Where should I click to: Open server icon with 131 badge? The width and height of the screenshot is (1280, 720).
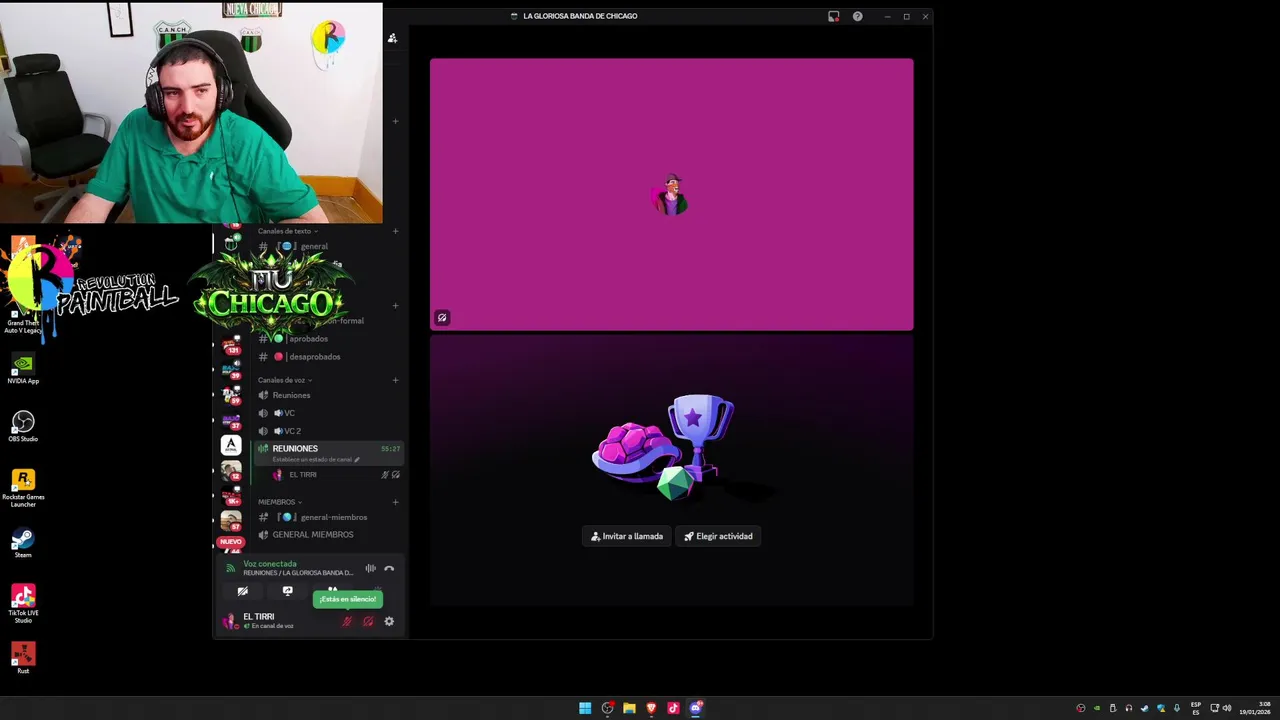231,345
